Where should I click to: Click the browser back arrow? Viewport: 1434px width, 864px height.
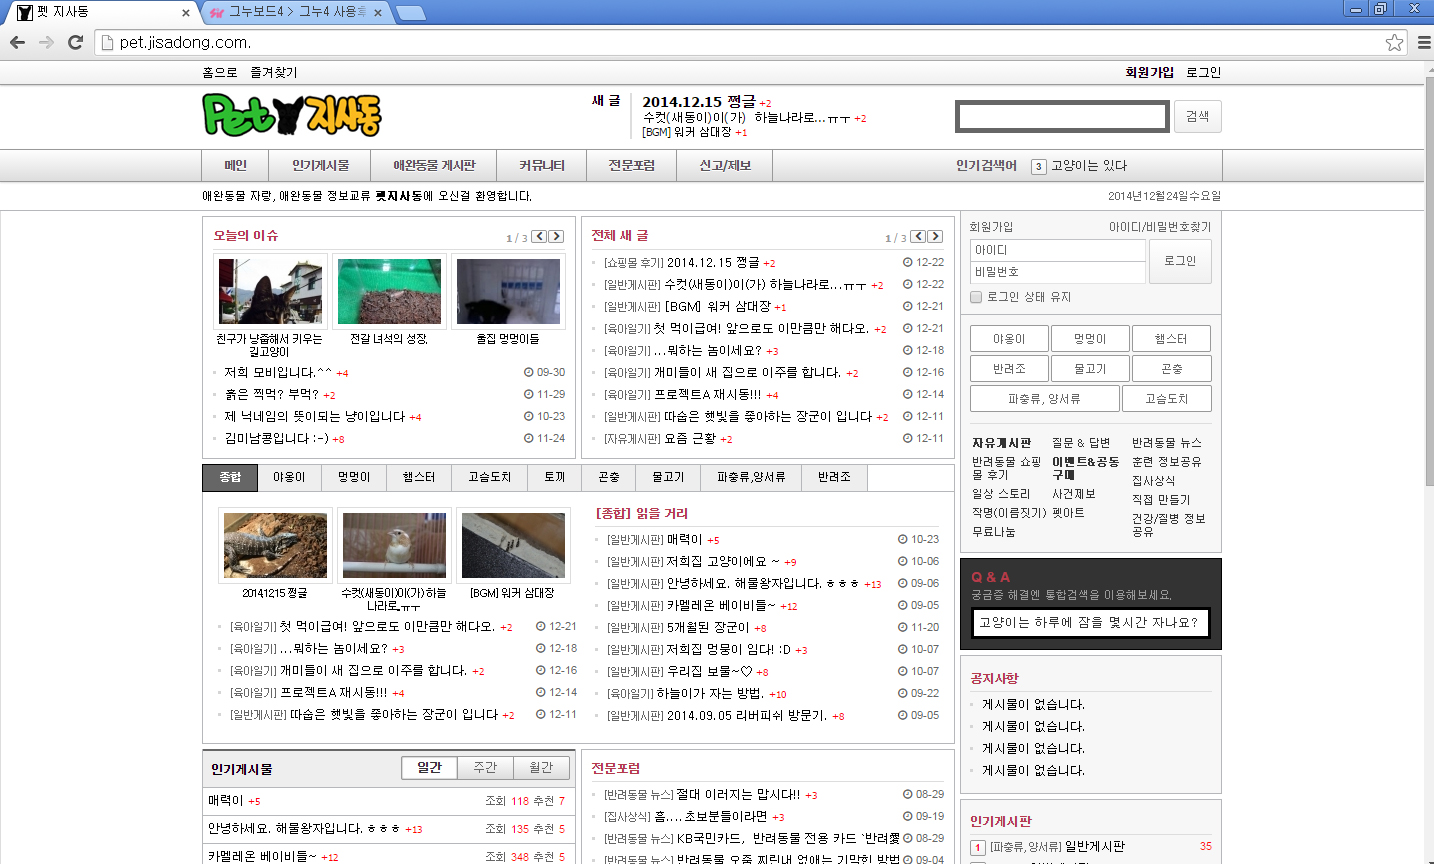click(17, 42)
